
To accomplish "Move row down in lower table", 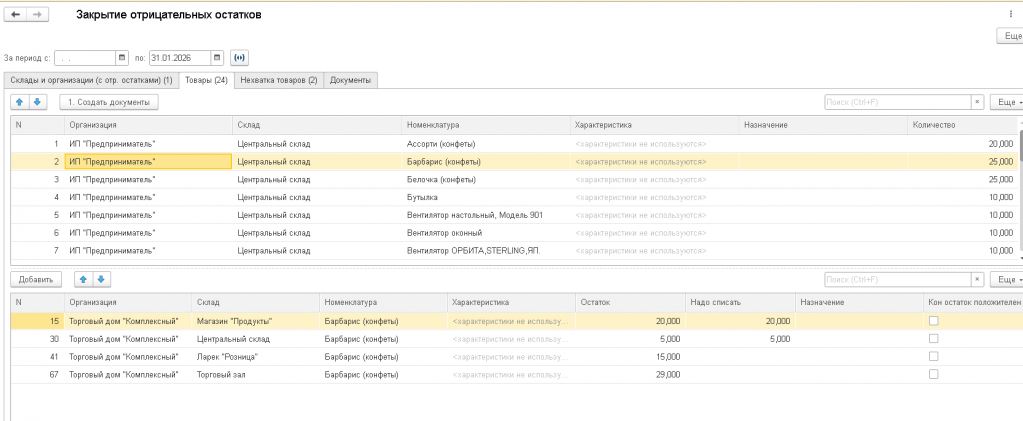I will pyautogui.click(x=101, y=279).
